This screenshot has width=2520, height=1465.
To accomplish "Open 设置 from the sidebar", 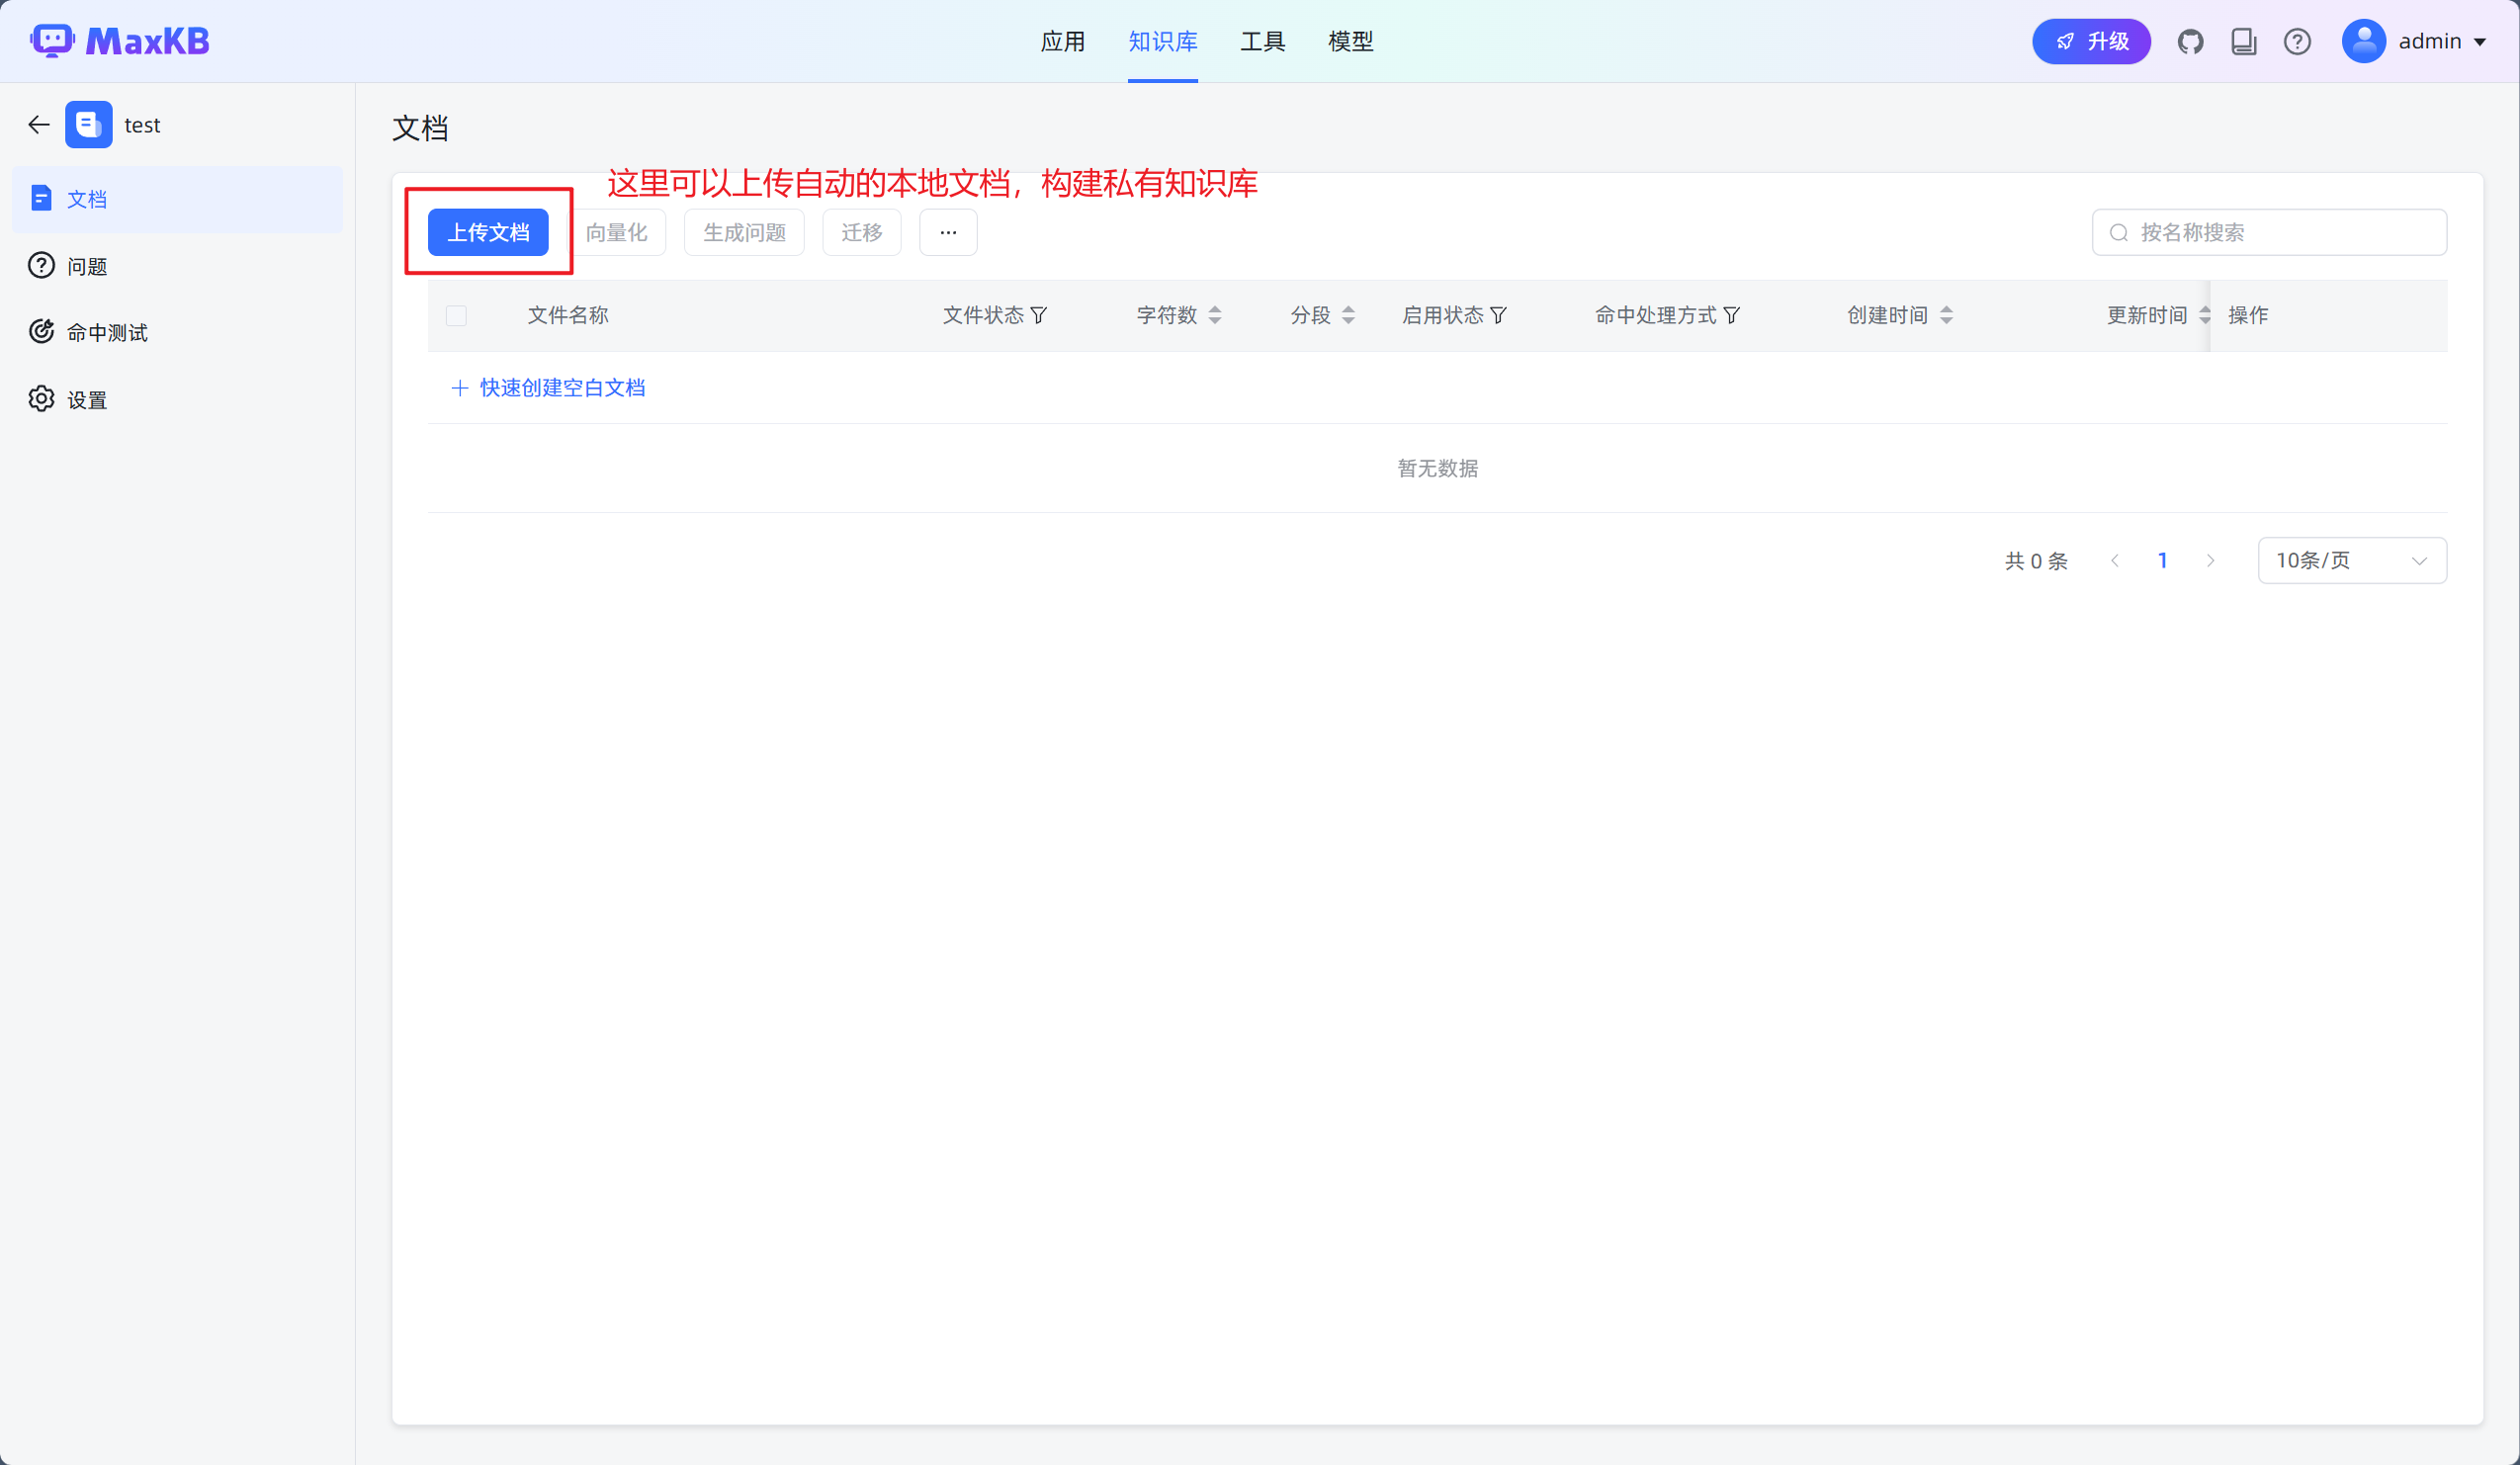I will coord(86,400).
